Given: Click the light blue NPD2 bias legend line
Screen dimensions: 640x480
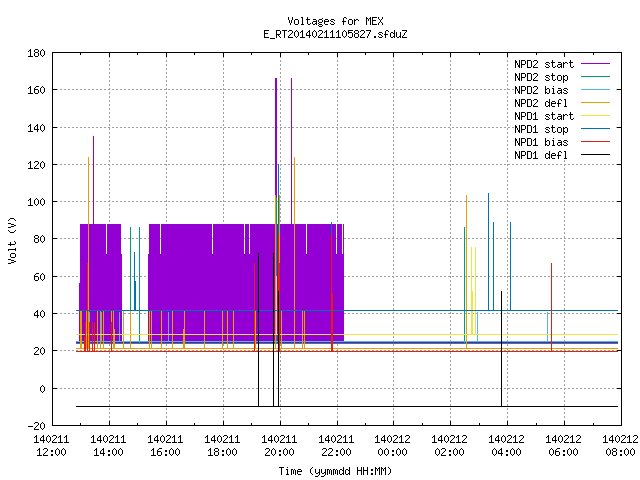Looking at the screenshot, I should click(x=595, y=90).
